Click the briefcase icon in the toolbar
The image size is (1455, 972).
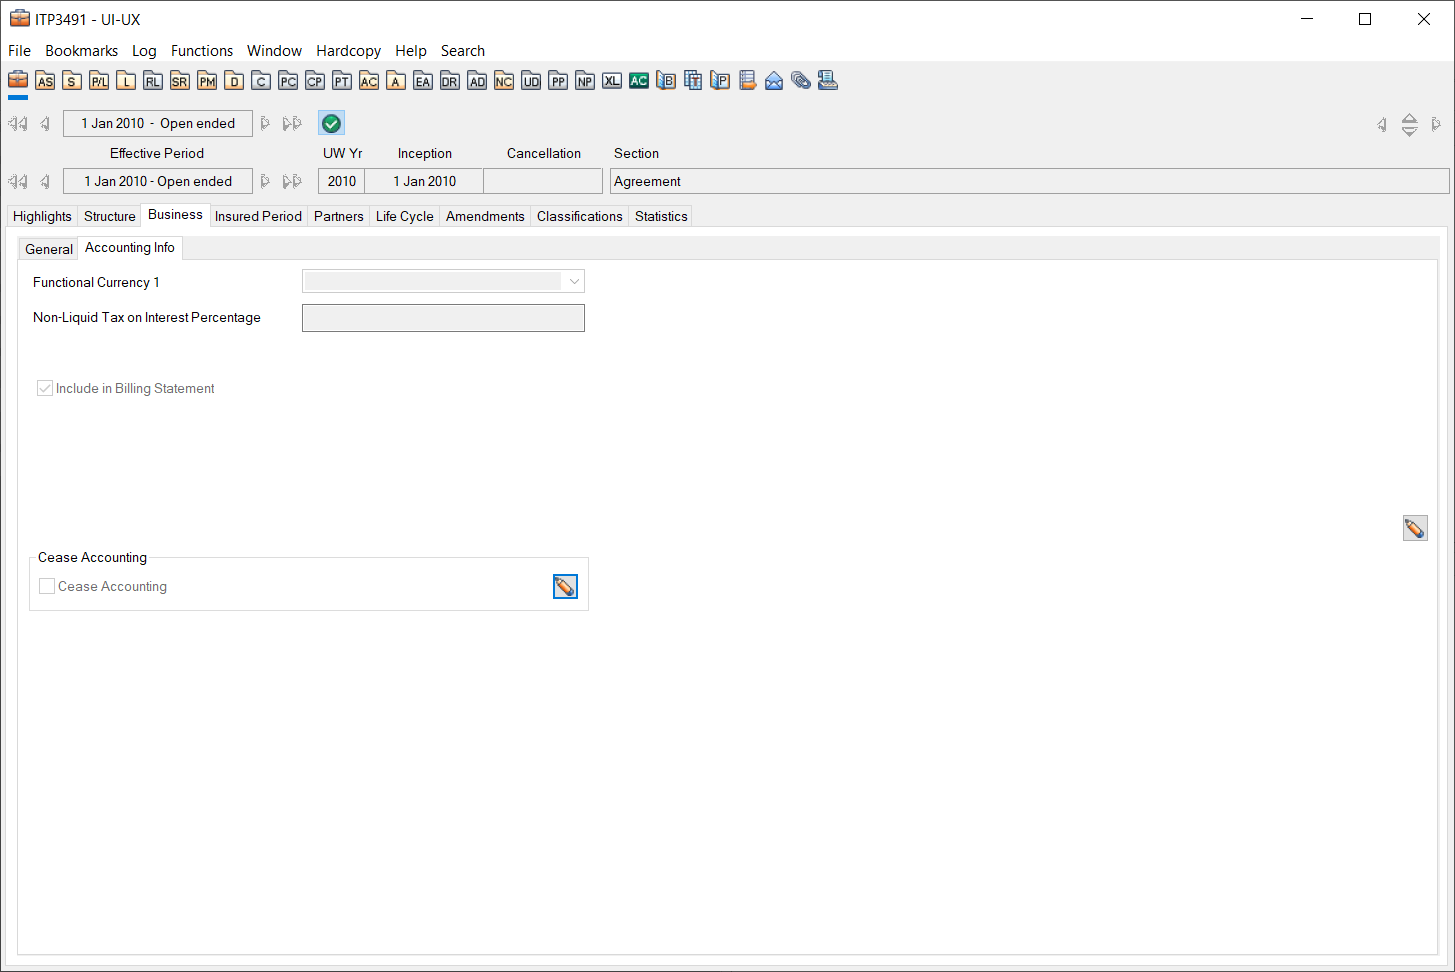click(x=18, y=80)
